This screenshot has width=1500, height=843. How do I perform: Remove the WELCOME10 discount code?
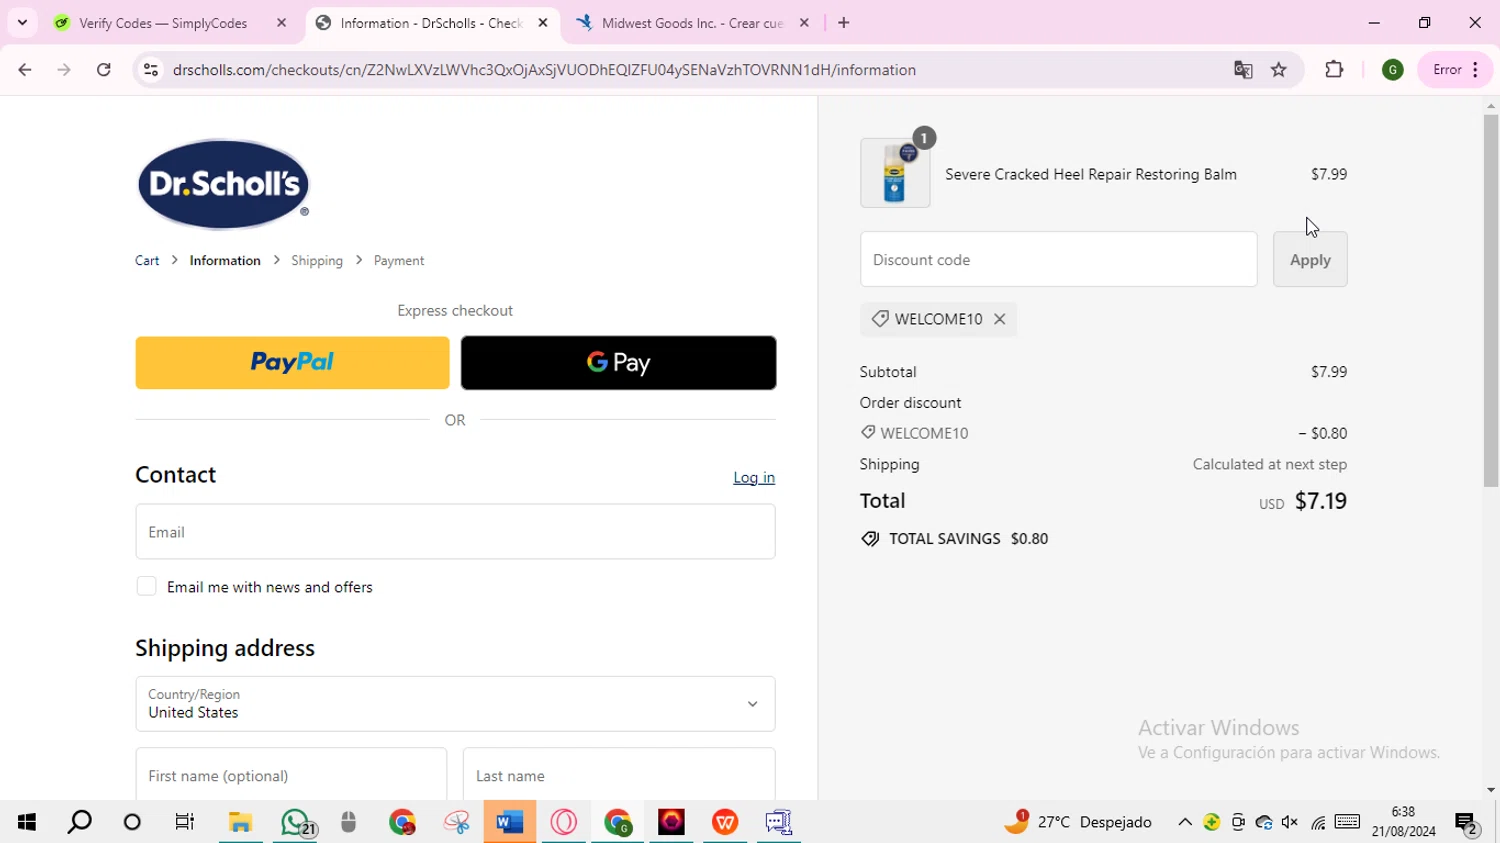[999, 319]
